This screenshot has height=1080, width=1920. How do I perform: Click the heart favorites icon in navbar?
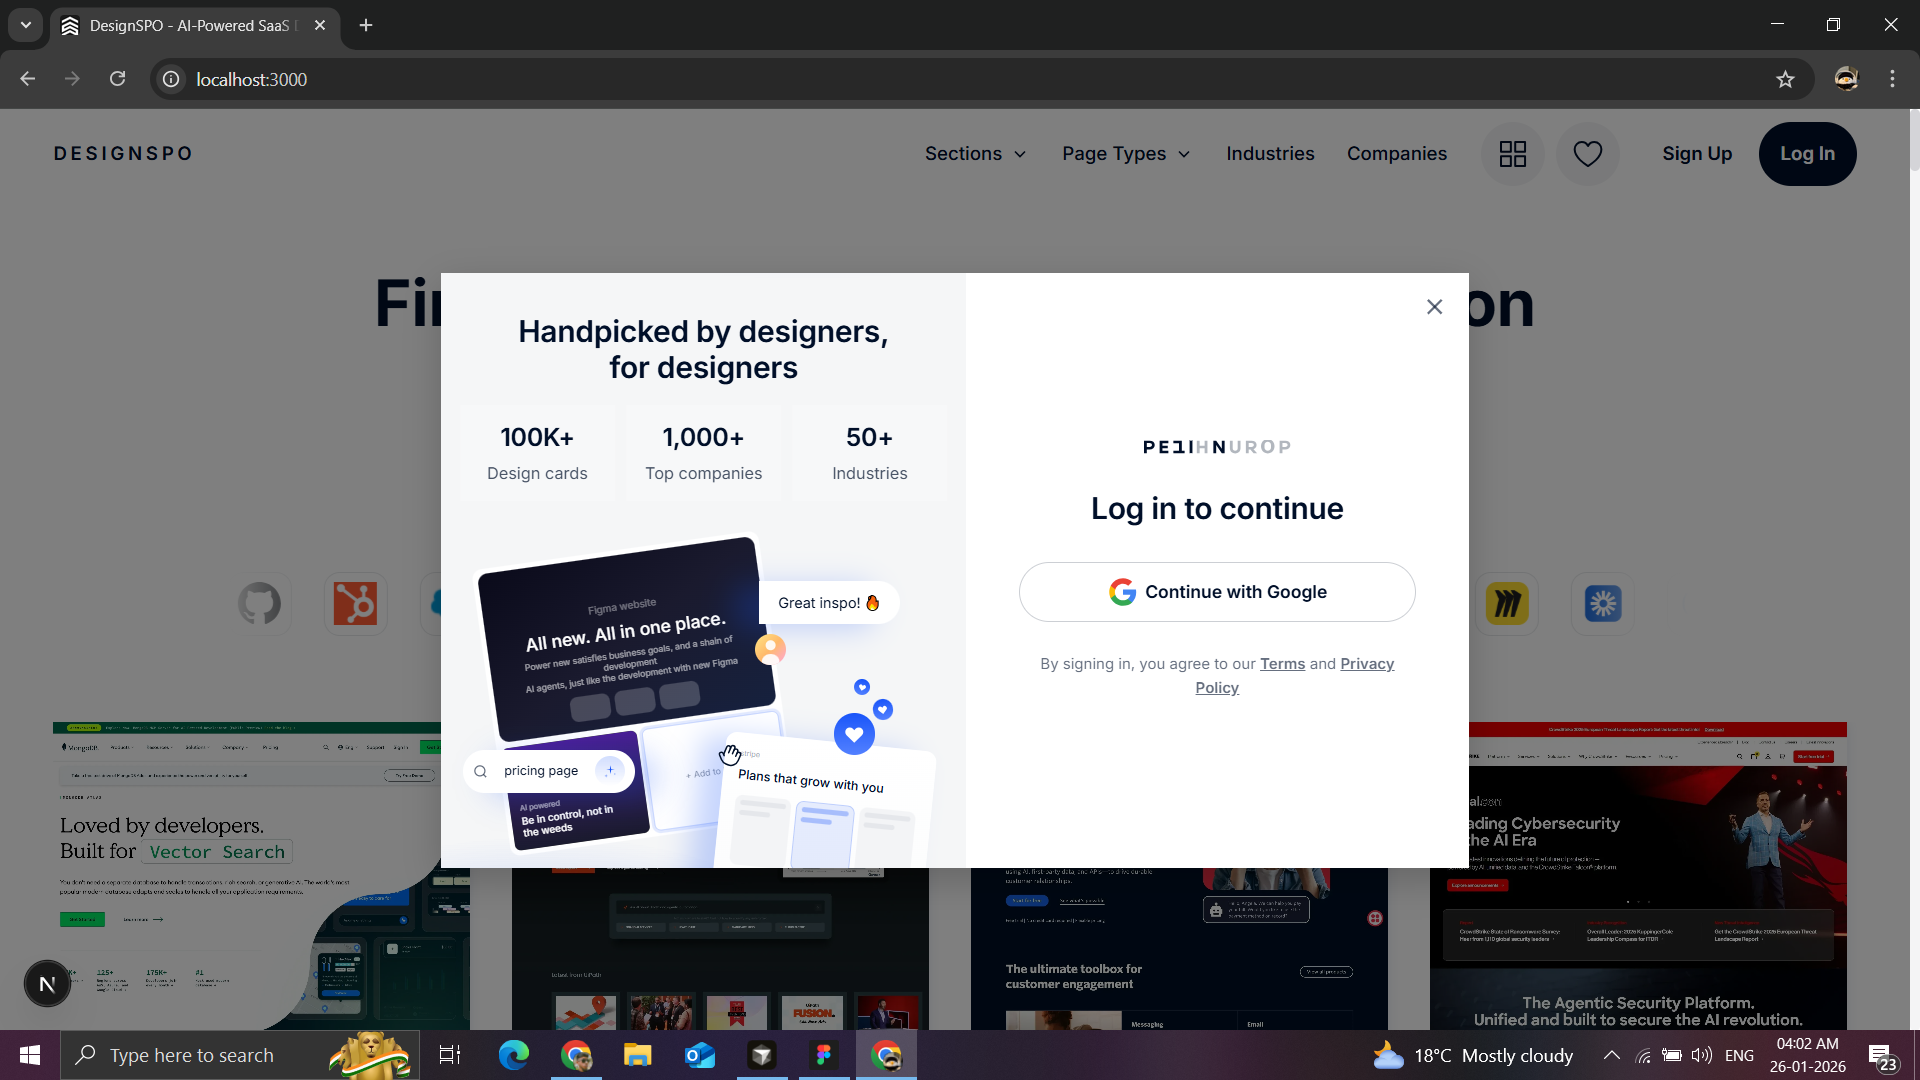pyautogui.click(x=1587, y=154)
